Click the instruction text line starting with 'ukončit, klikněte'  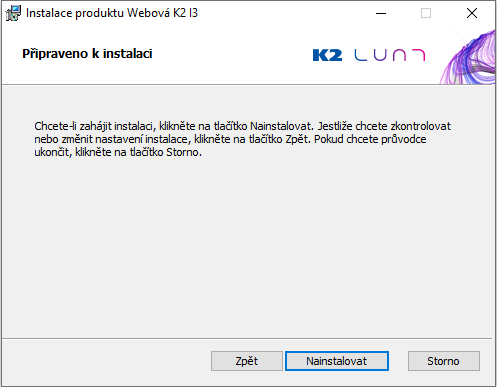118,152
